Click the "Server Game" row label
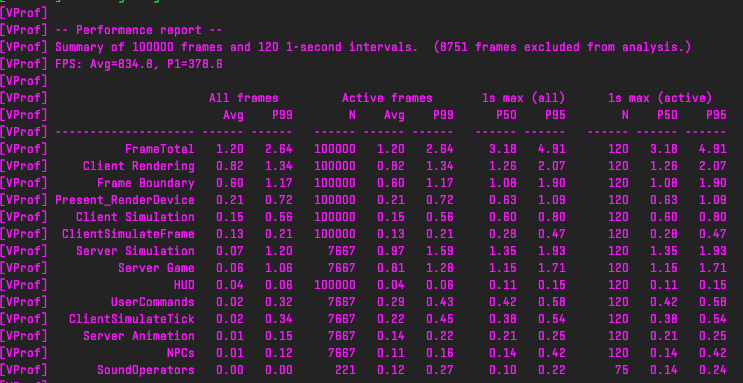This screenshot has height=383, width=743. (x=156, y=268)
